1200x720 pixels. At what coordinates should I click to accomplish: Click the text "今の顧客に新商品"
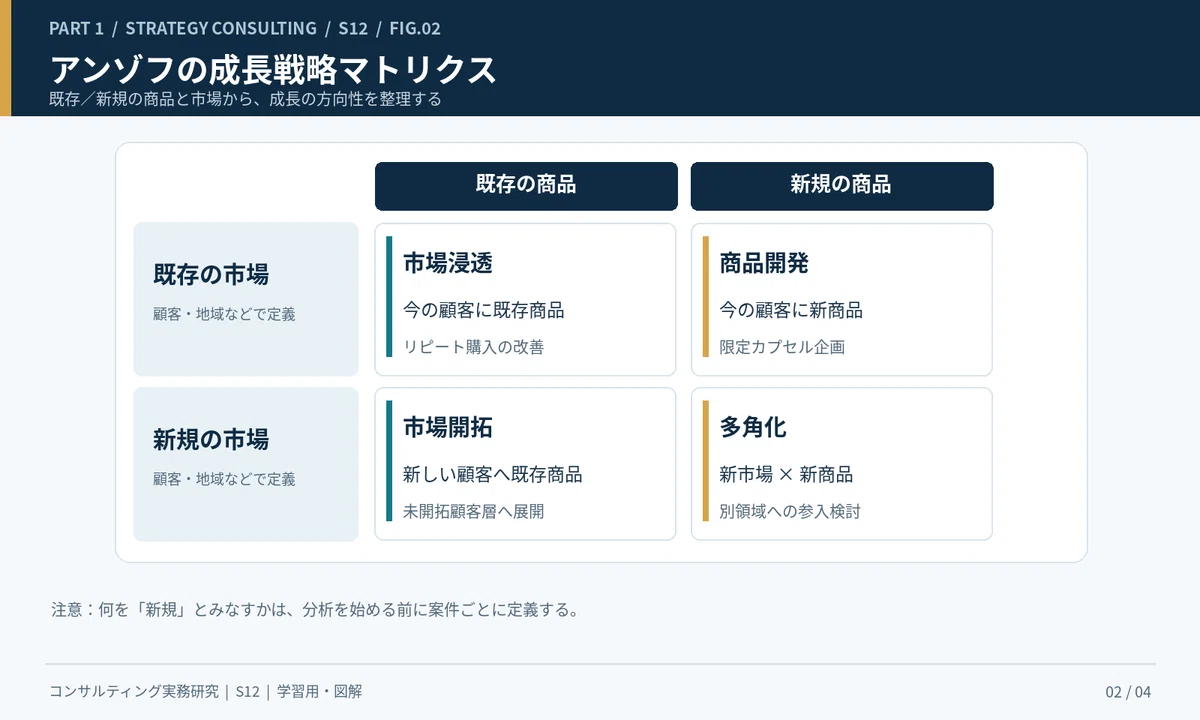pos(791,310)
